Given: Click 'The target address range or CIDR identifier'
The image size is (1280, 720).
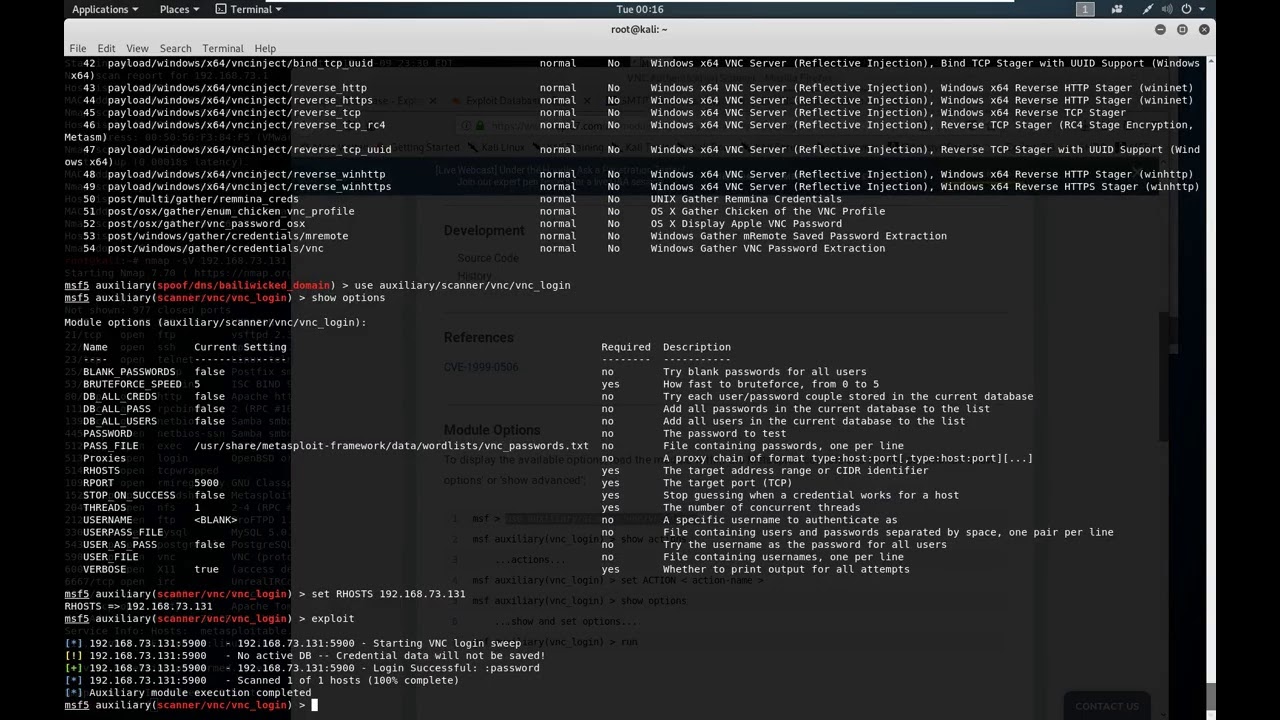Looking at the screenshot, I should tap(796, 471).
